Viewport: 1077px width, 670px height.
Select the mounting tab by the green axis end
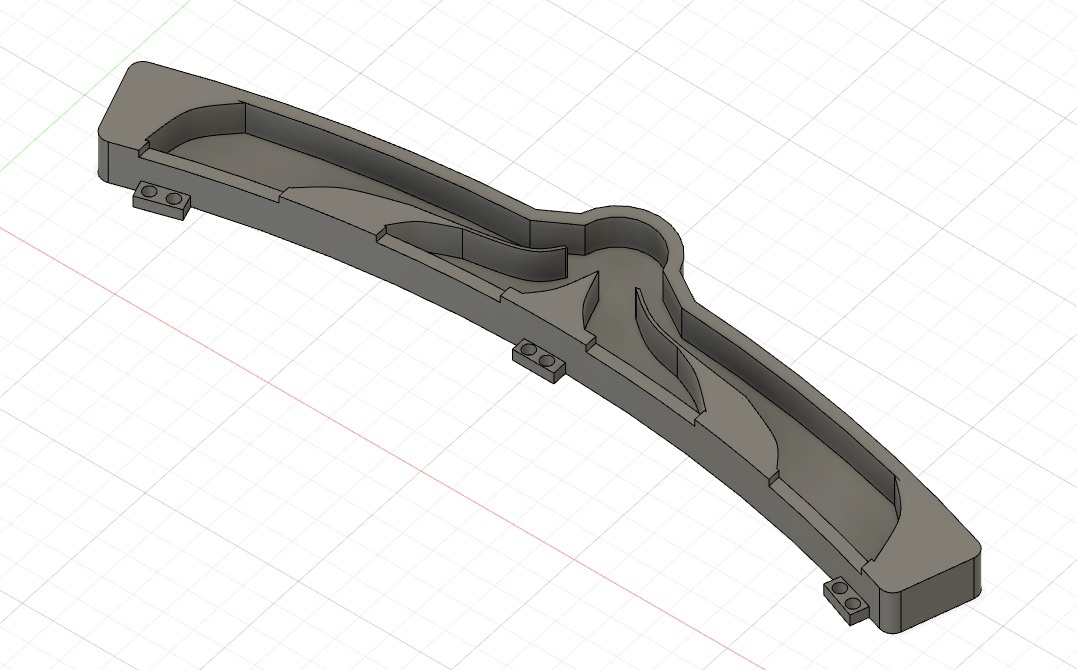coord(161,200)
